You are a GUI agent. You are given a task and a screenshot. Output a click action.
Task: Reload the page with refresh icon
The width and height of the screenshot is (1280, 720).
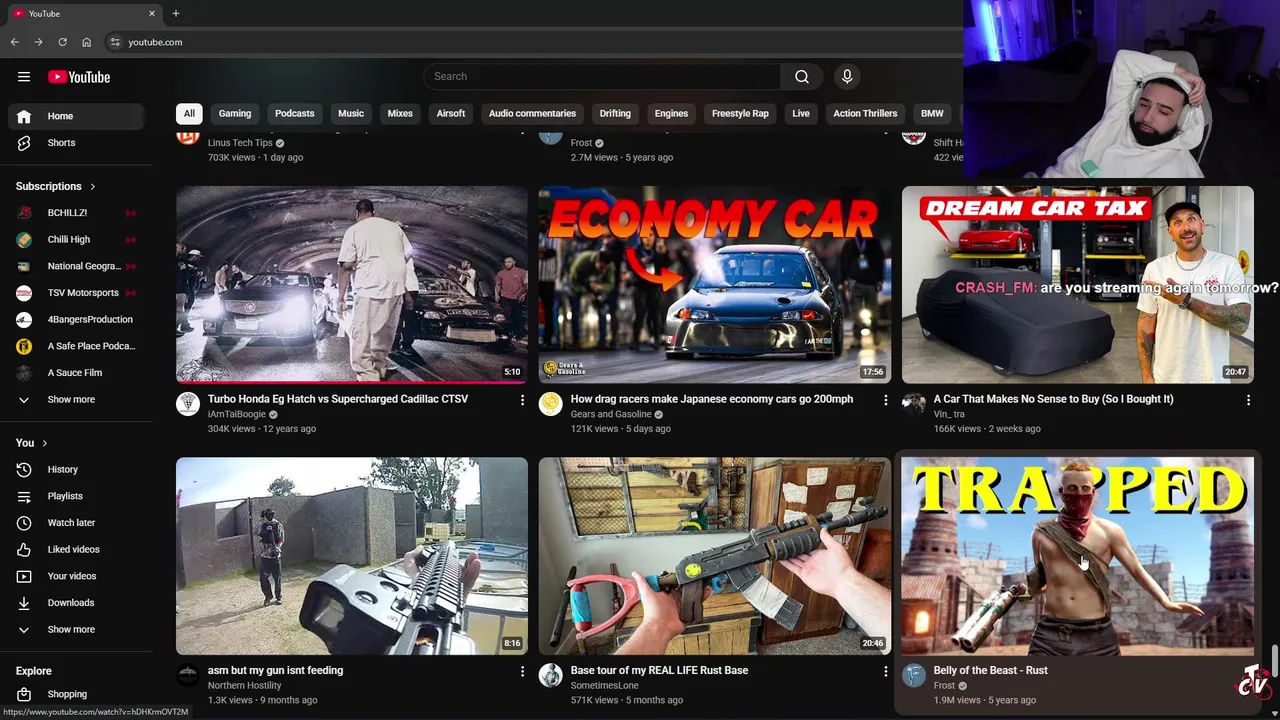coord(62,42)
